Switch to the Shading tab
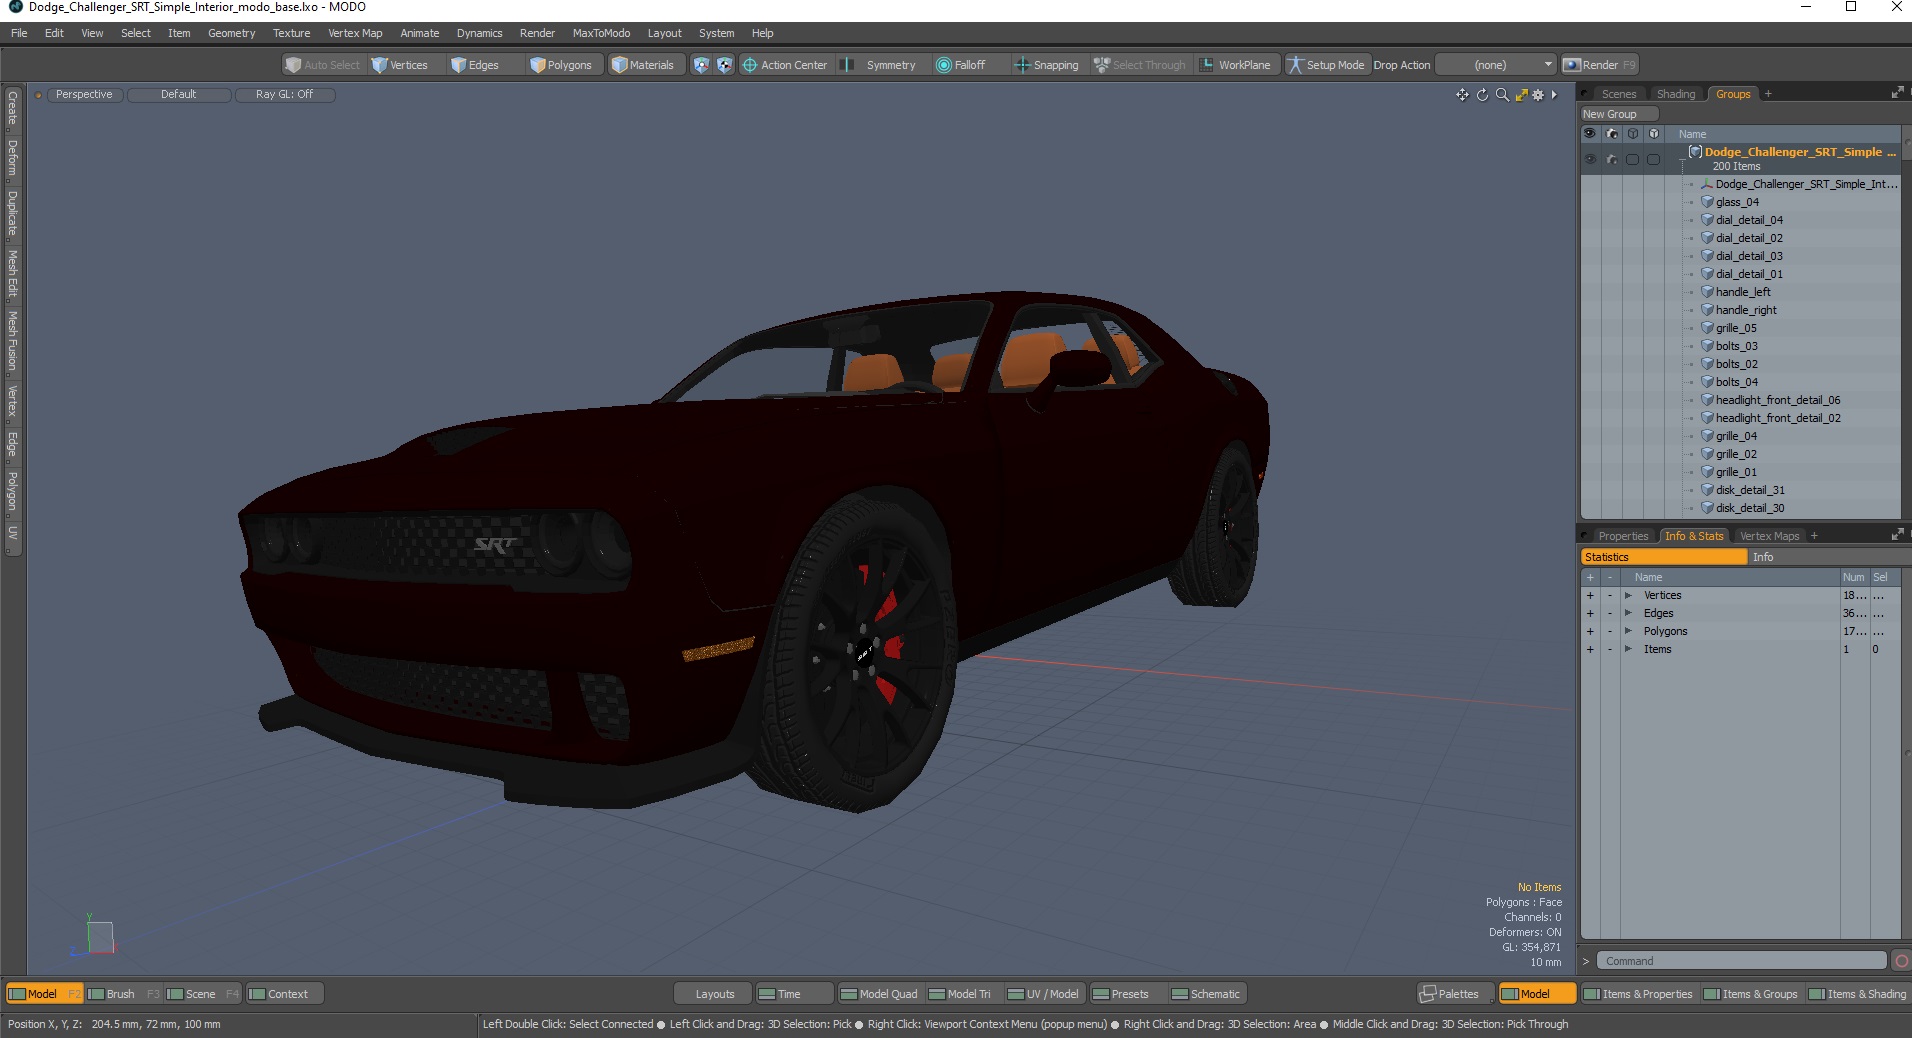1912x1038 pixels. click(1676, 94)
